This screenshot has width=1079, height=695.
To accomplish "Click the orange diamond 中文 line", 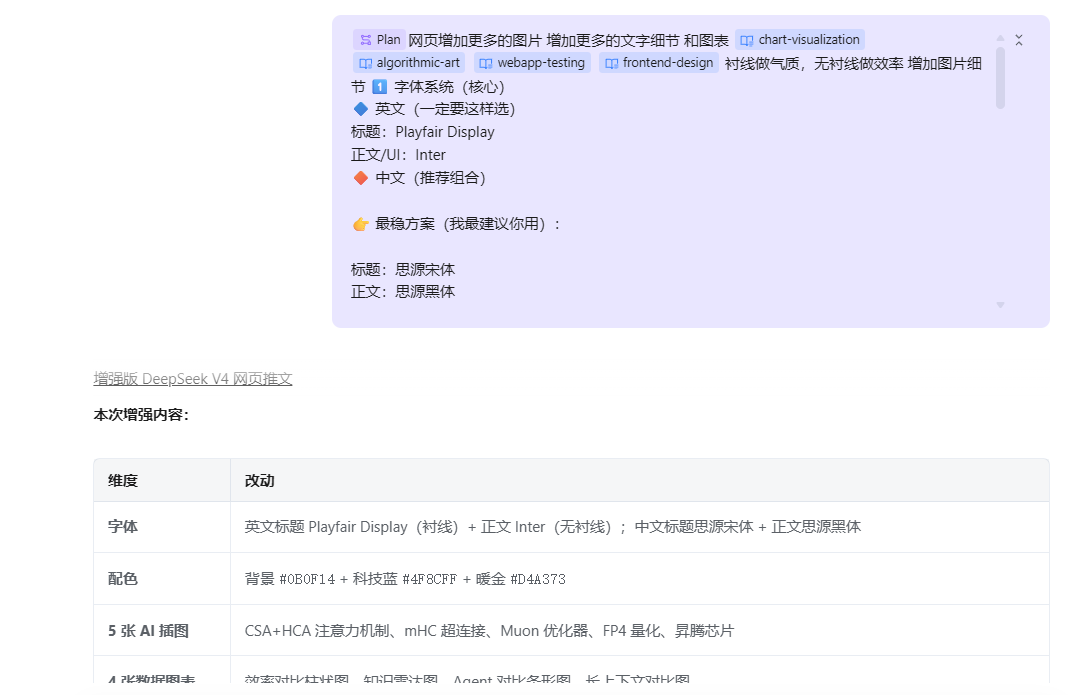I will tap(419, 178).
